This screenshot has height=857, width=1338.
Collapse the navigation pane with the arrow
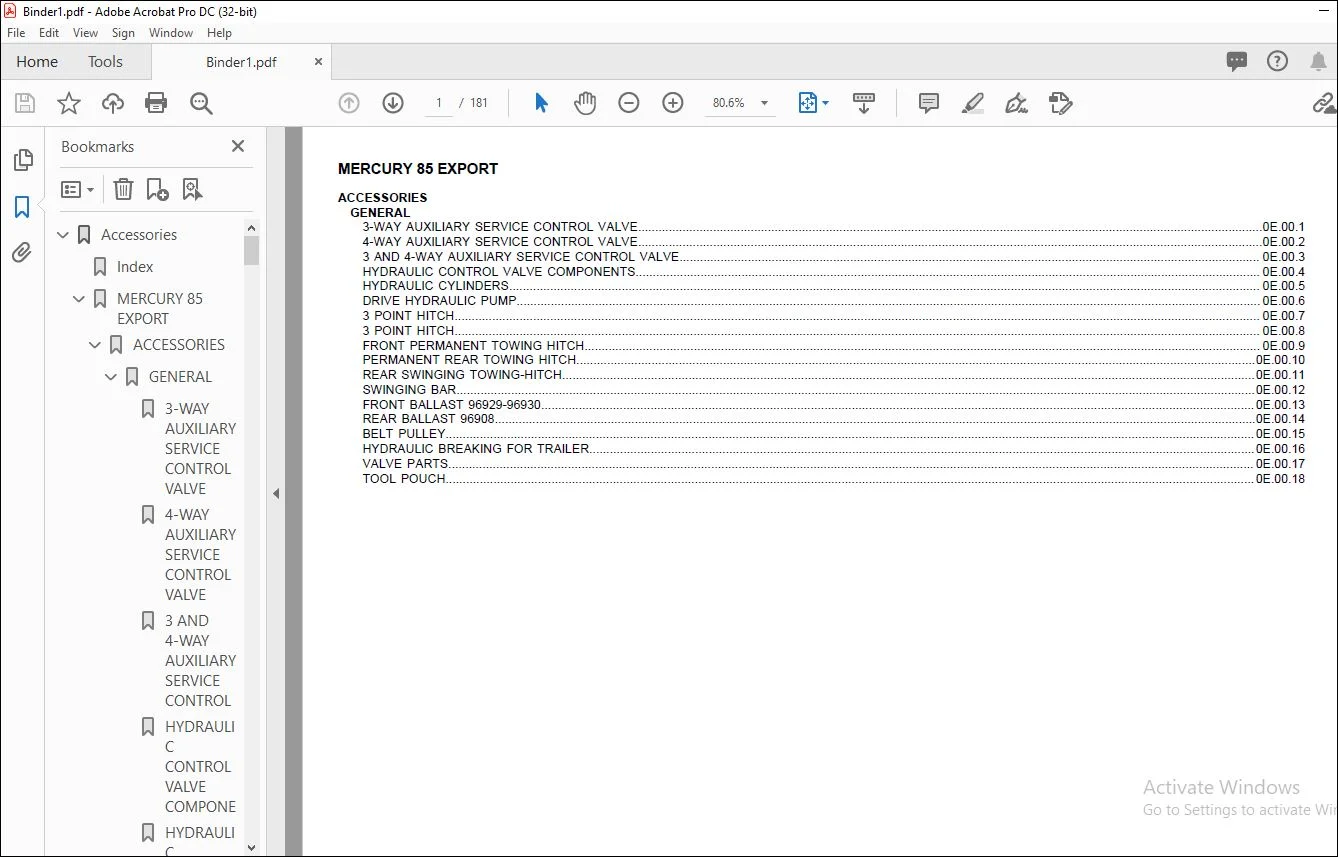pos(276,493)
